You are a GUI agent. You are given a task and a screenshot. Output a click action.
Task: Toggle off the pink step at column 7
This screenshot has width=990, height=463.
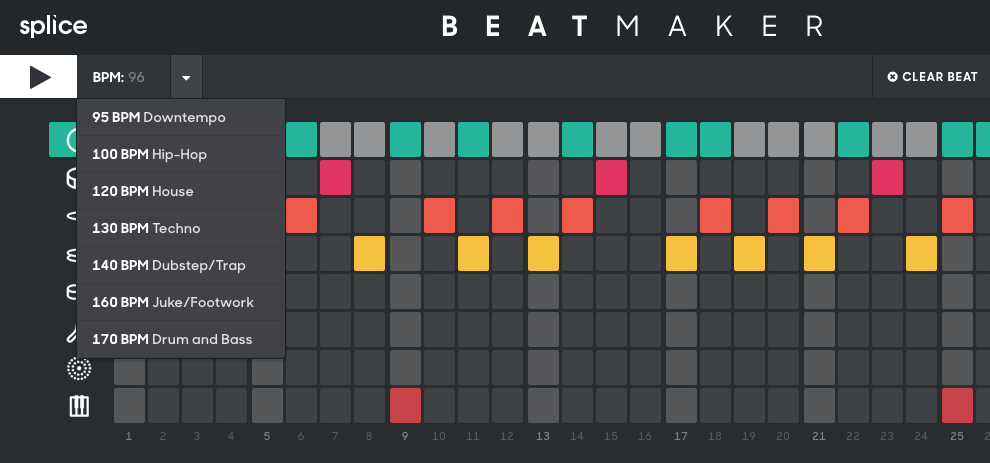click(335, 177)
